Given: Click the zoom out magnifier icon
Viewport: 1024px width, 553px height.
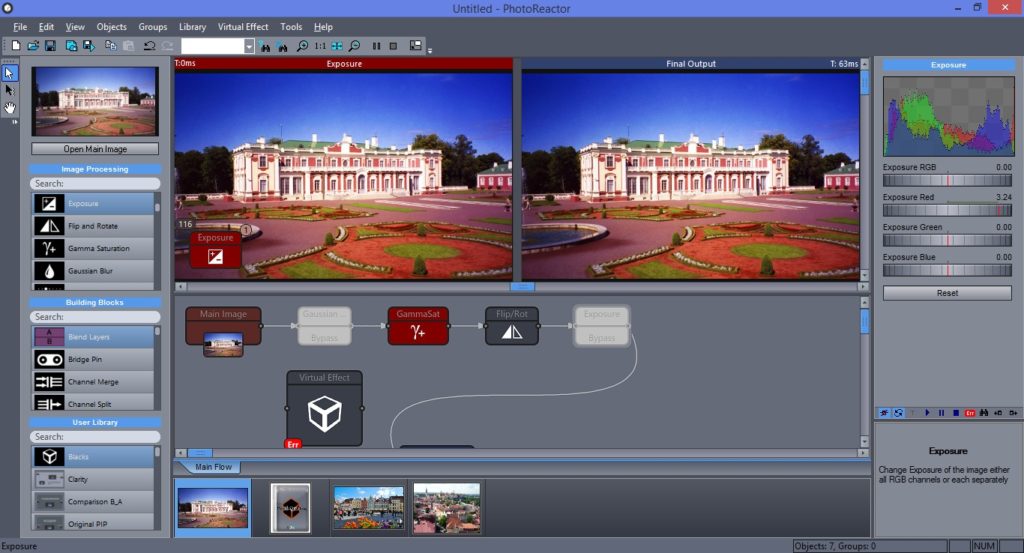Looking at the screenshot, I should (355, 46).
